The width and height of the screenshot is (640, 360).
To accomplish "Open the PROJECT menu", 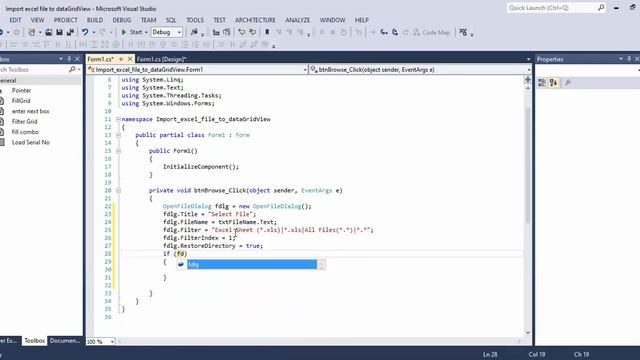I will pyautogui.click(x=65, y=20).
